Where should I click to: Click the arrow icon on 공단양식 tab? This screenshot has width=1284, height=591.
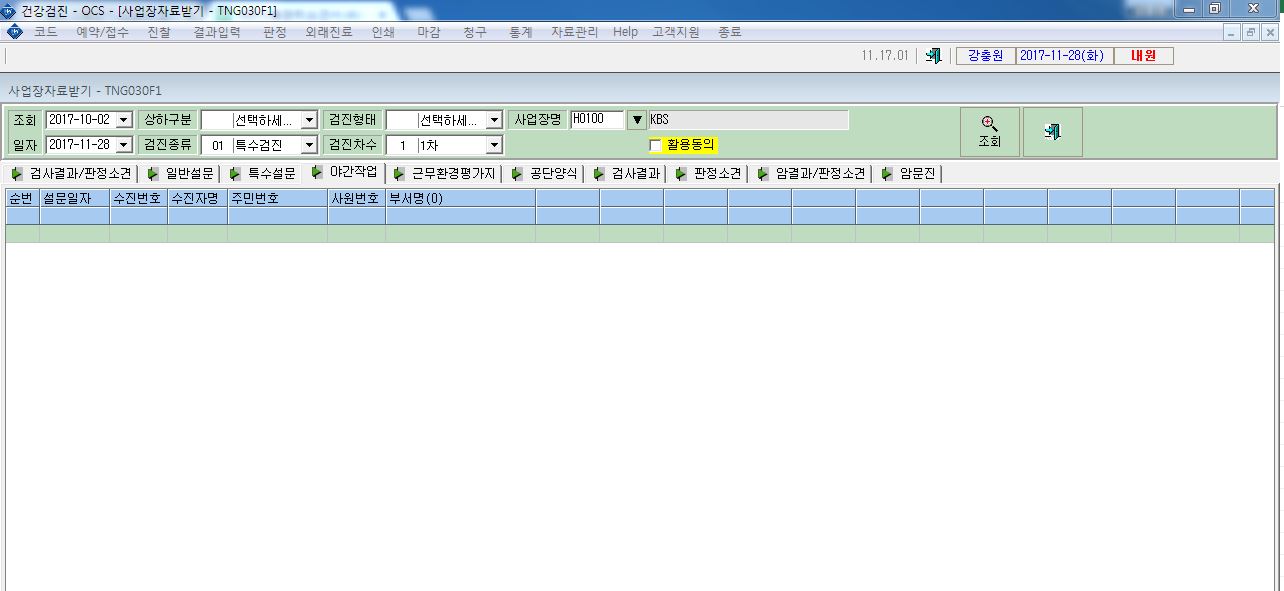point(517,174)
